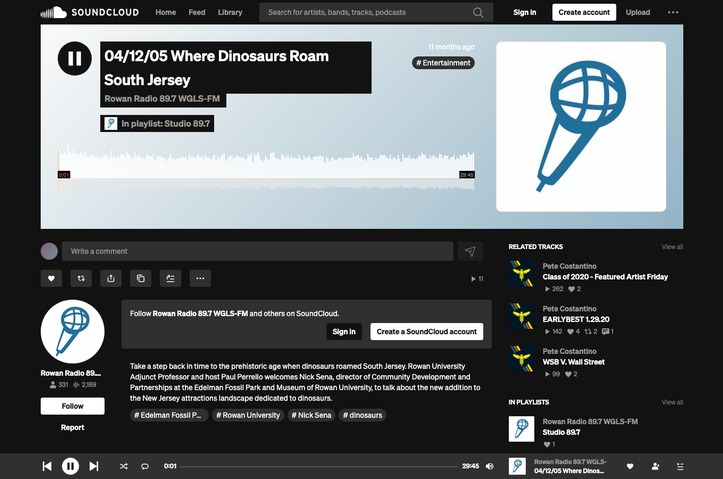Click Upload in the top navigation
723x479 pixels.
tap(638, 12)
